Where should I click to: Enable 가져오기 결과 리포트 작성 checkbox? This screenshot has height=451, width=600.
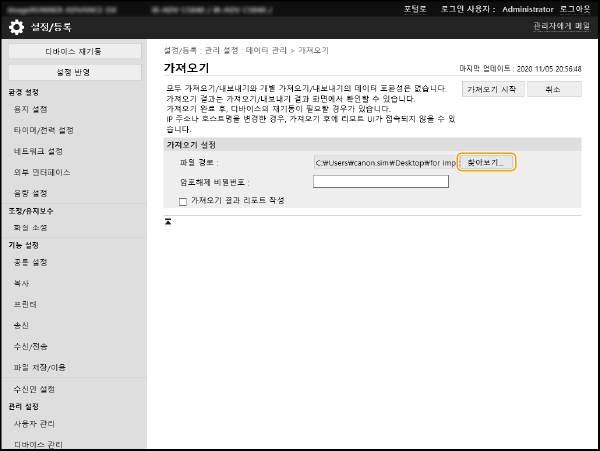point(182,201)
